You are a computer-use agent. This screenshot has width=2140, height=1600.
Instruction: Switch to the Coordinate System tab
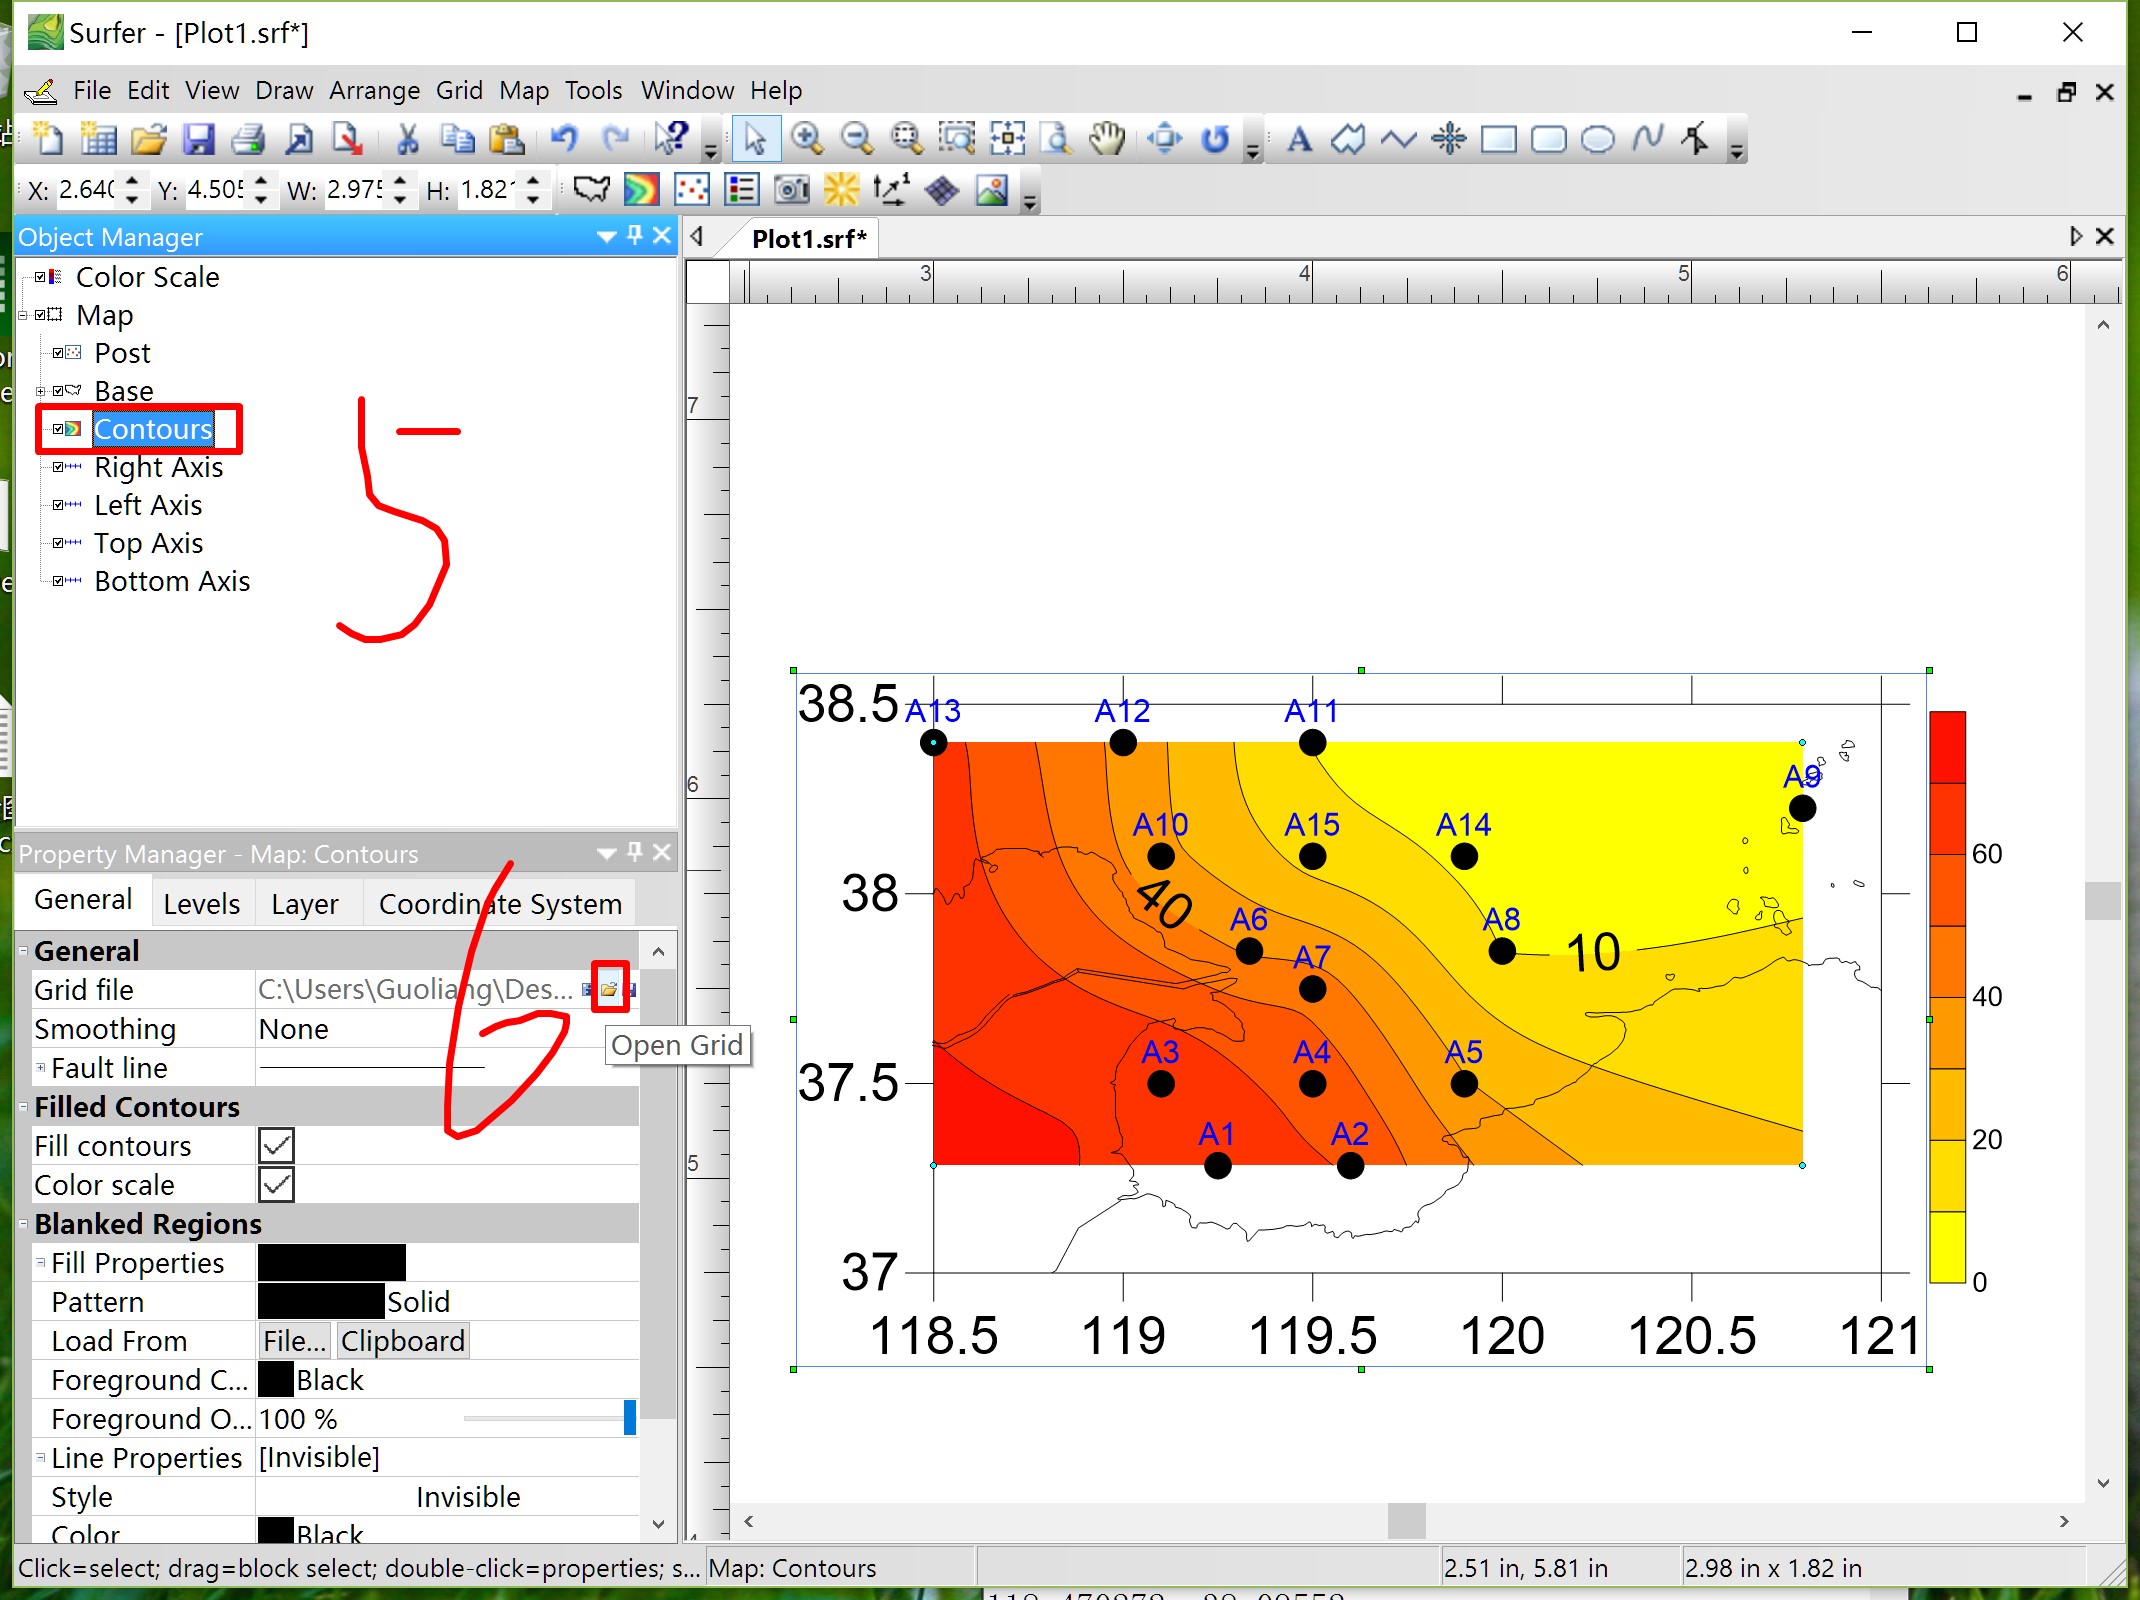click(500, 903)
